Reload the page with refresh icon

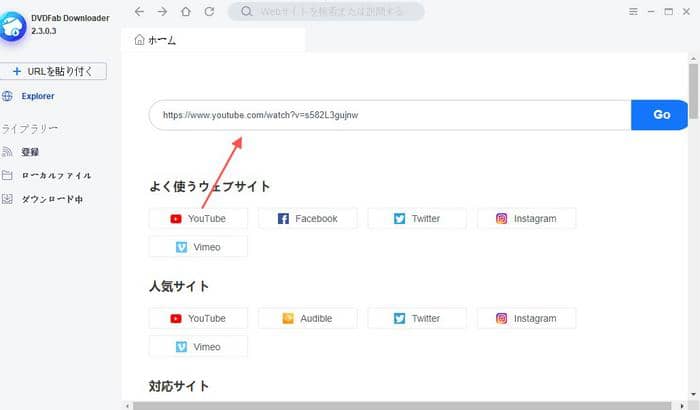(209, 12)
